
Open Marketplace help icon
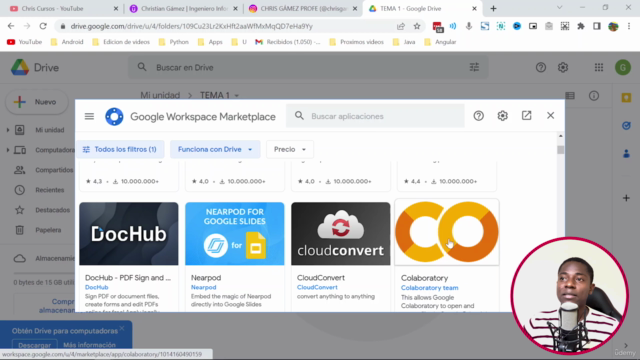pos(478,116)
